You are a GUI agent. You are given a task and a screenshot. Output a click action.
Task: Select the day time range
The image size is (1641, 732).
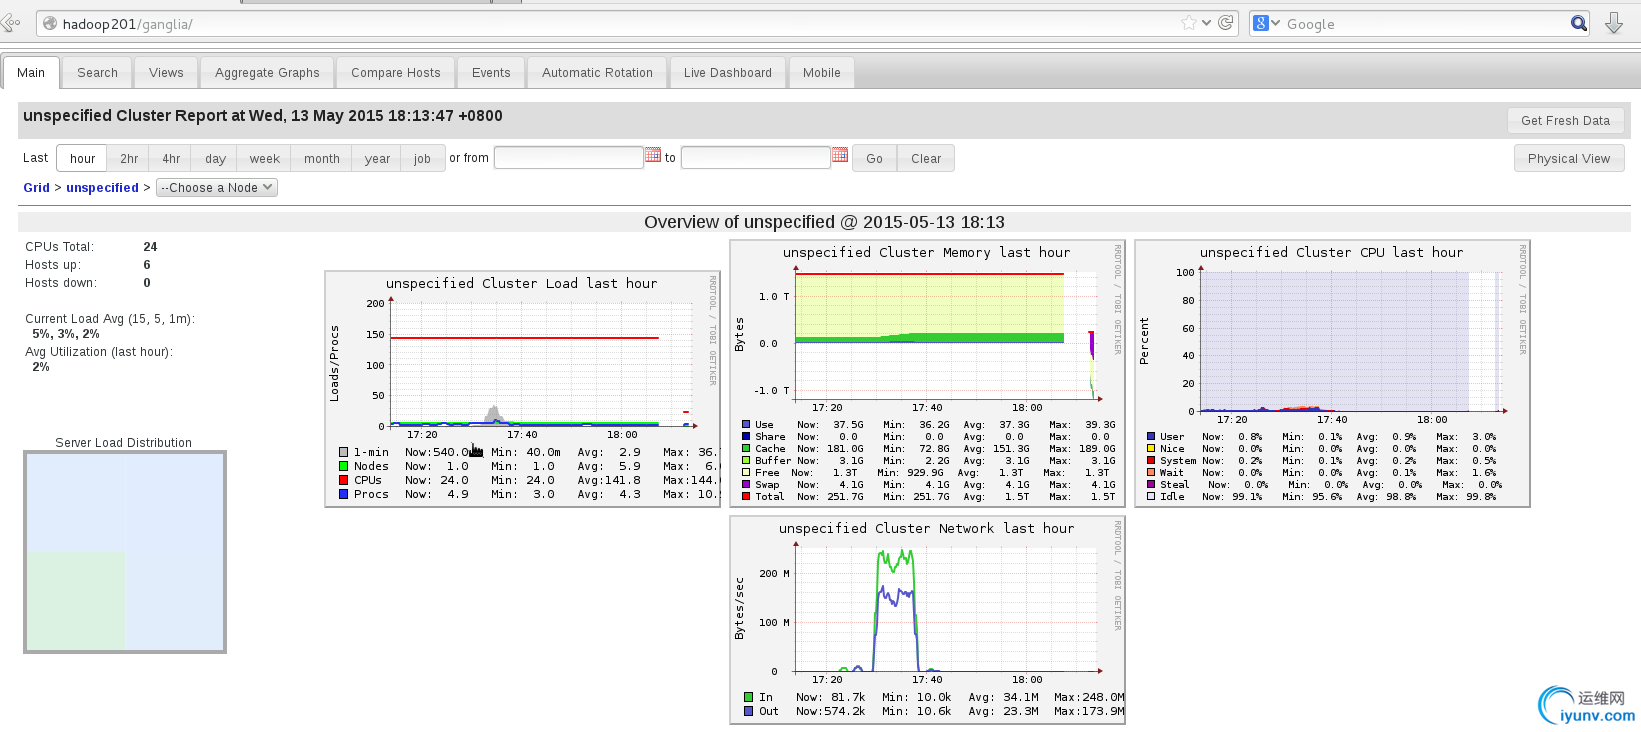(x=215, y=158)
